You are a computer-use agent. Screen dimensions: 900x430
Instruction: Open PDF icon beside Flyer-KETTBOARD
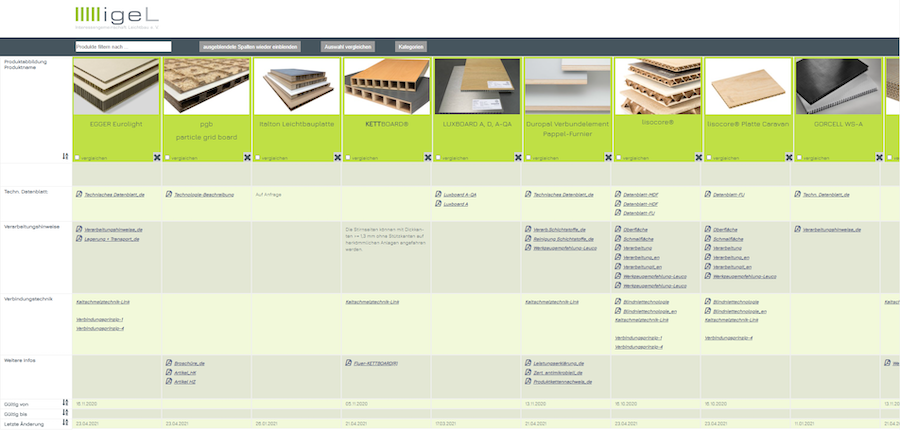click(348, 363)
